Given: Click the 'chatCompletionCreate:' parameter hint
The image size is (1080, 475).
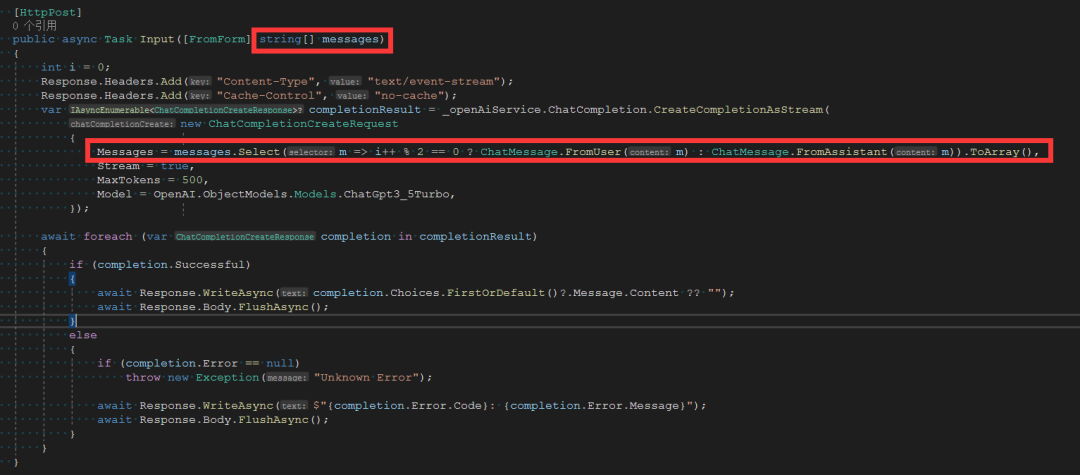Looking at the screenshot, I should [122, 123].
